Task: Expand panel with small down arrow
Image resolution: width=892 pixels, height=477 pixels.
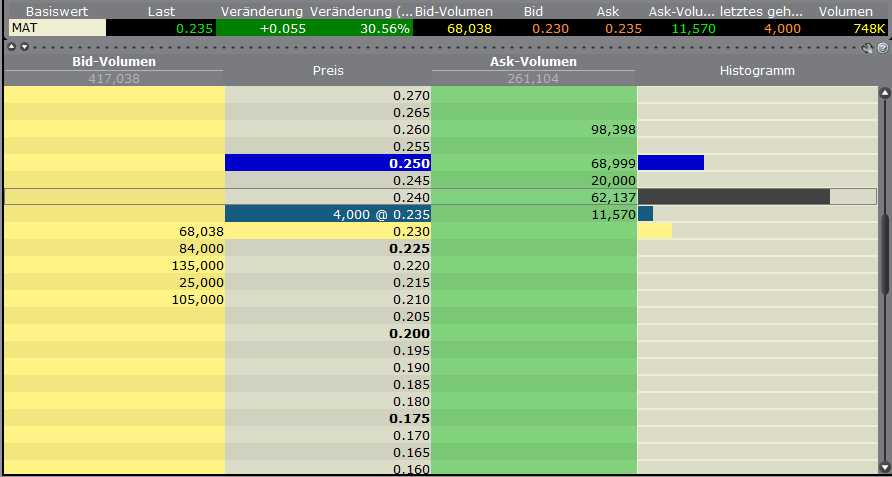Action: coord(22,47)
